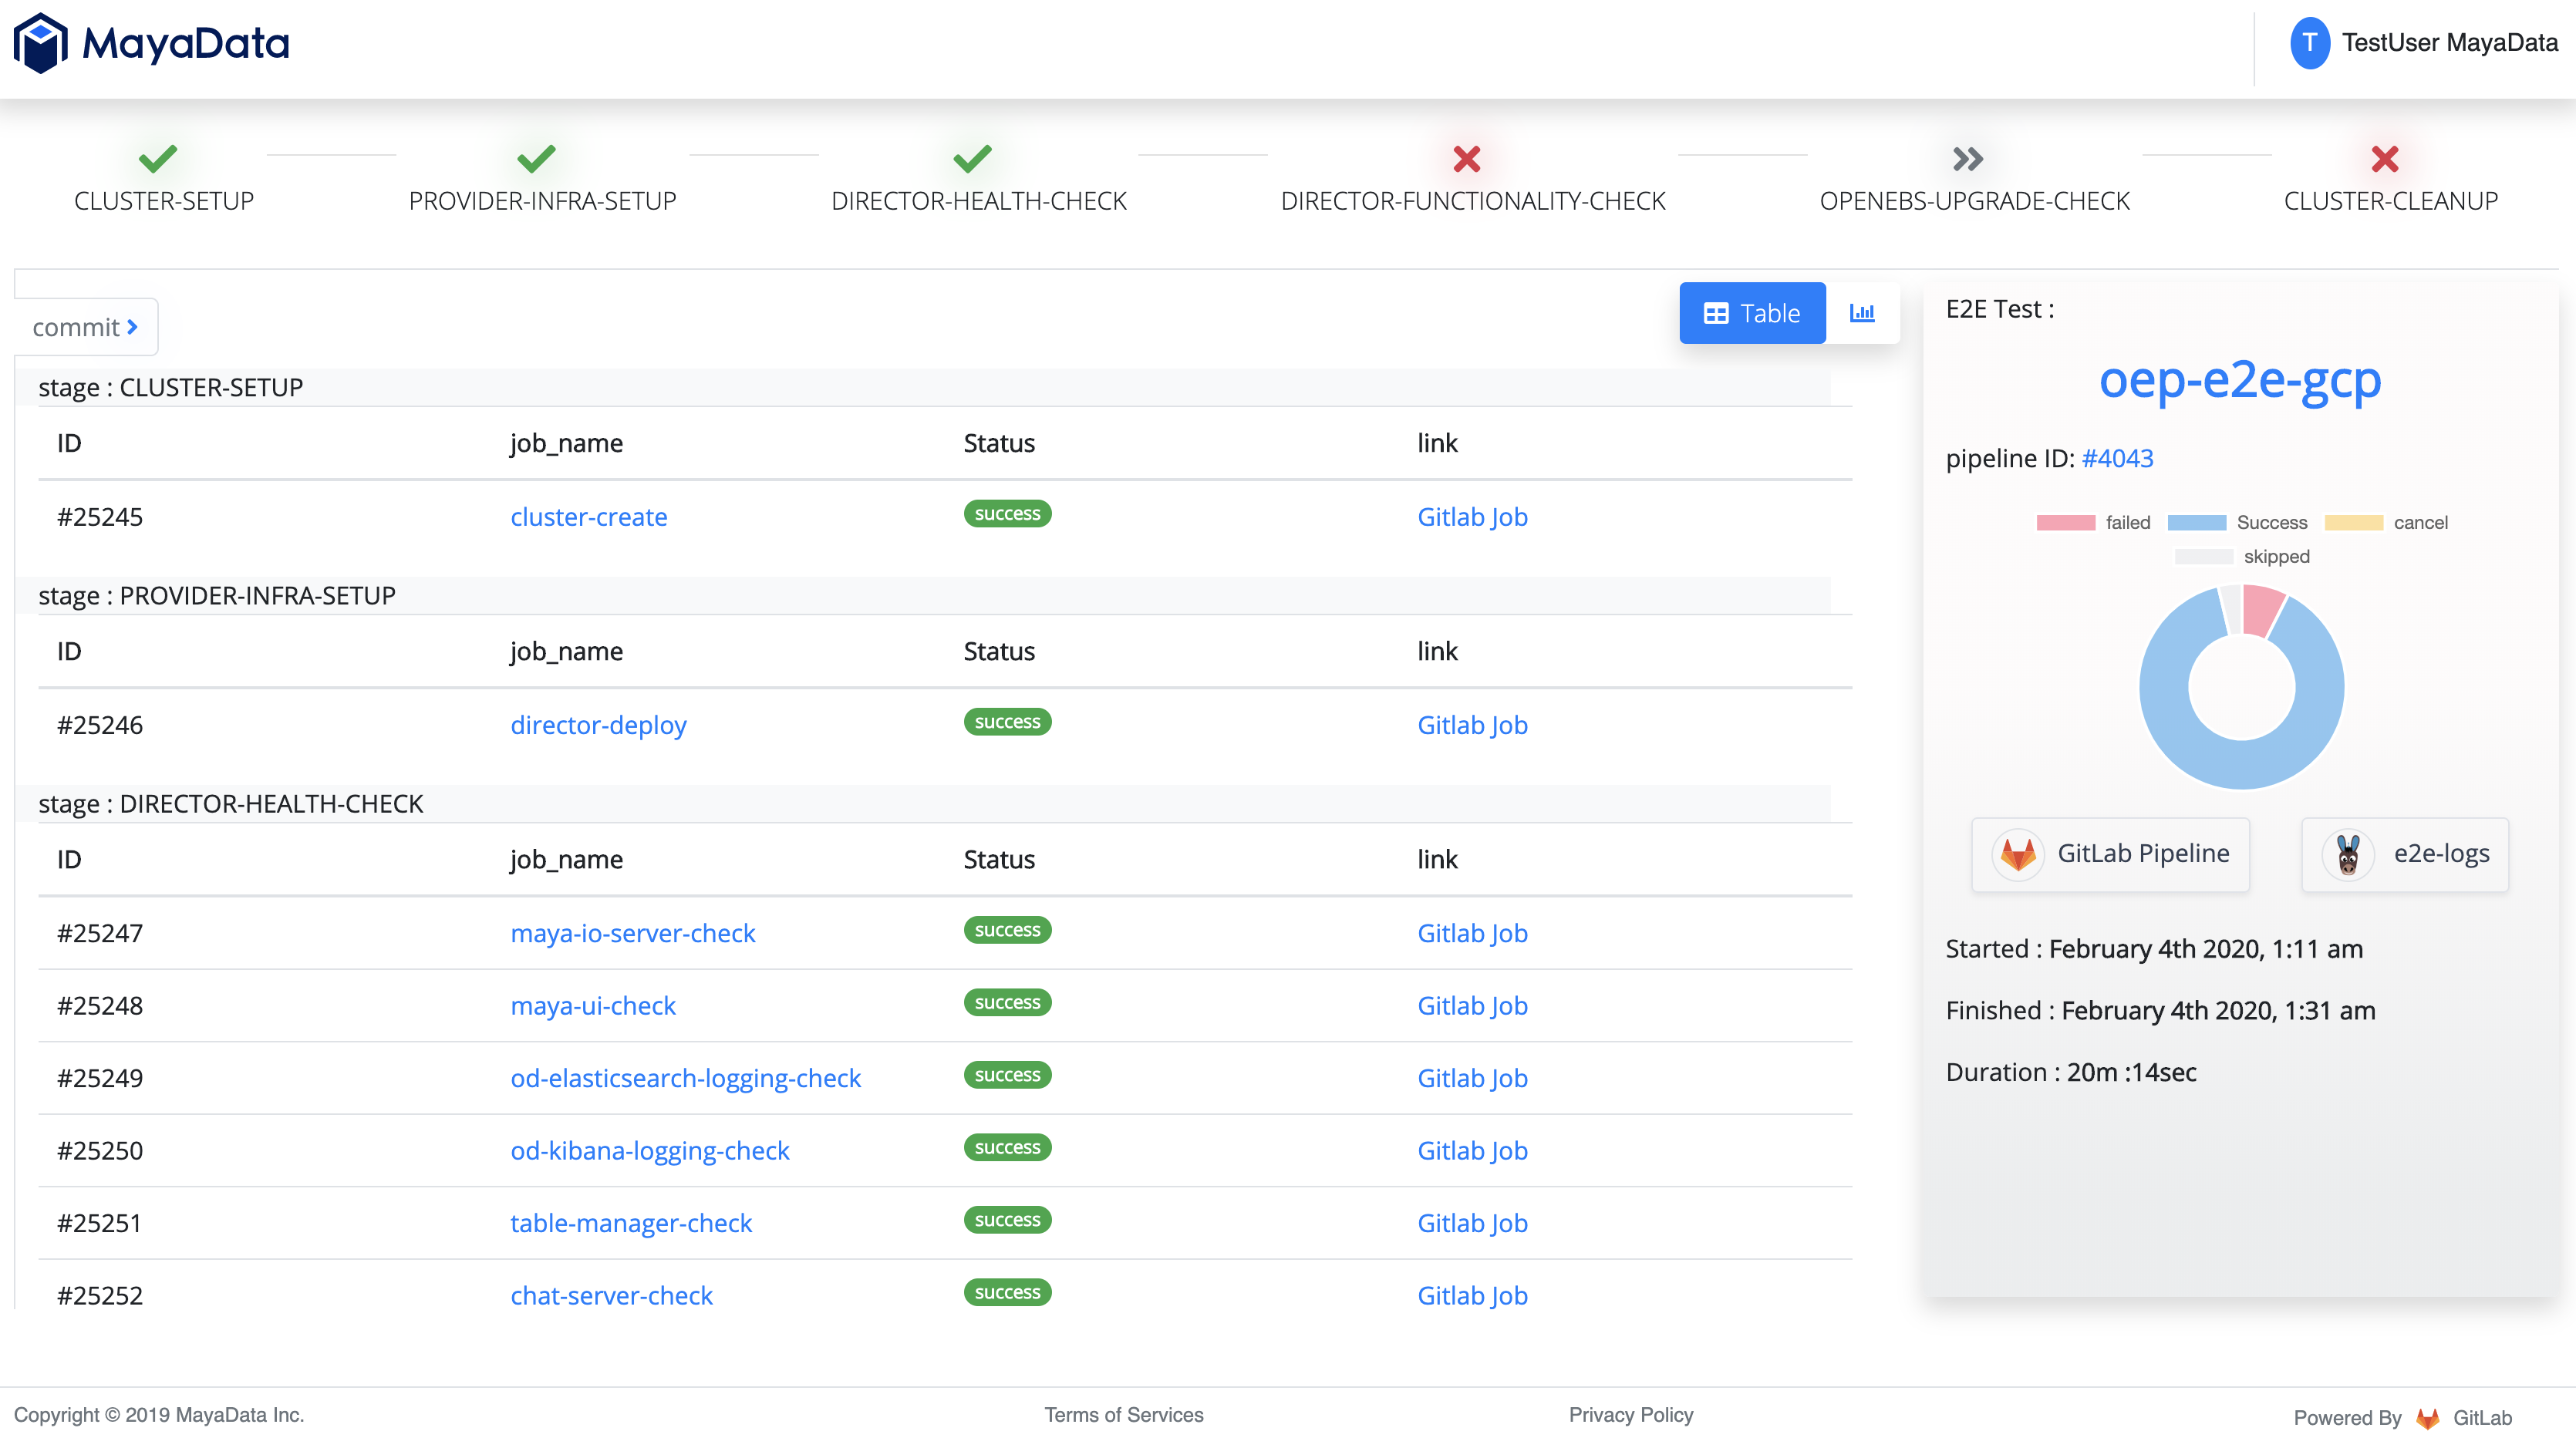The image size is (2576, 1448).
Task: Toggle the cancel legend swatch
Action: [2353, 522]
